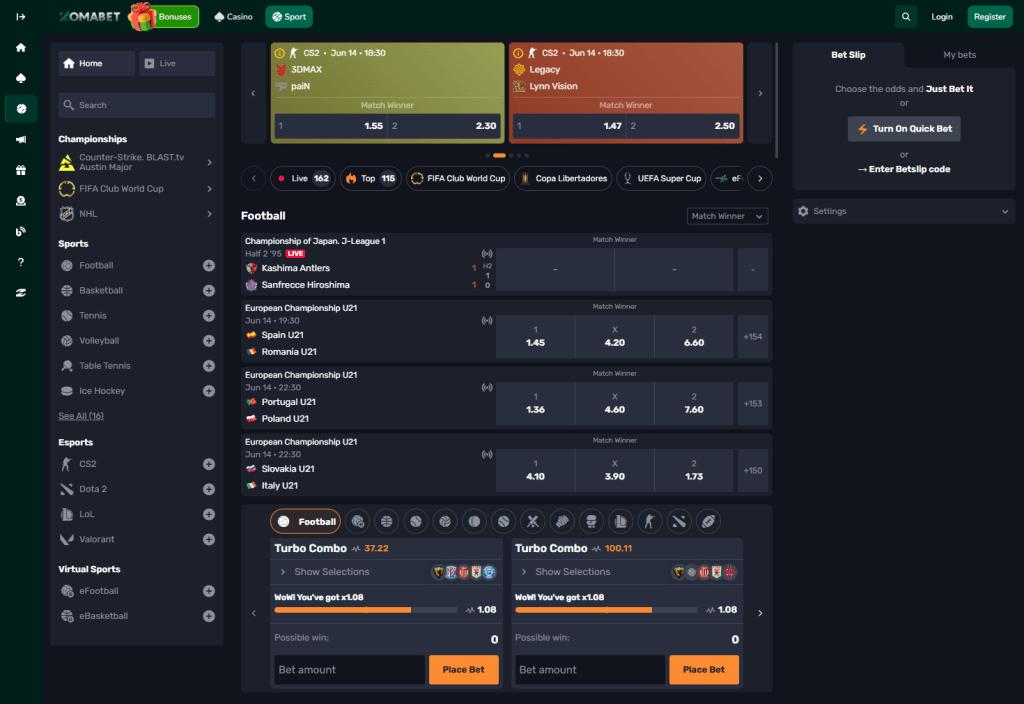Select Italy U21 win odds 1.73

pos(694,470)
